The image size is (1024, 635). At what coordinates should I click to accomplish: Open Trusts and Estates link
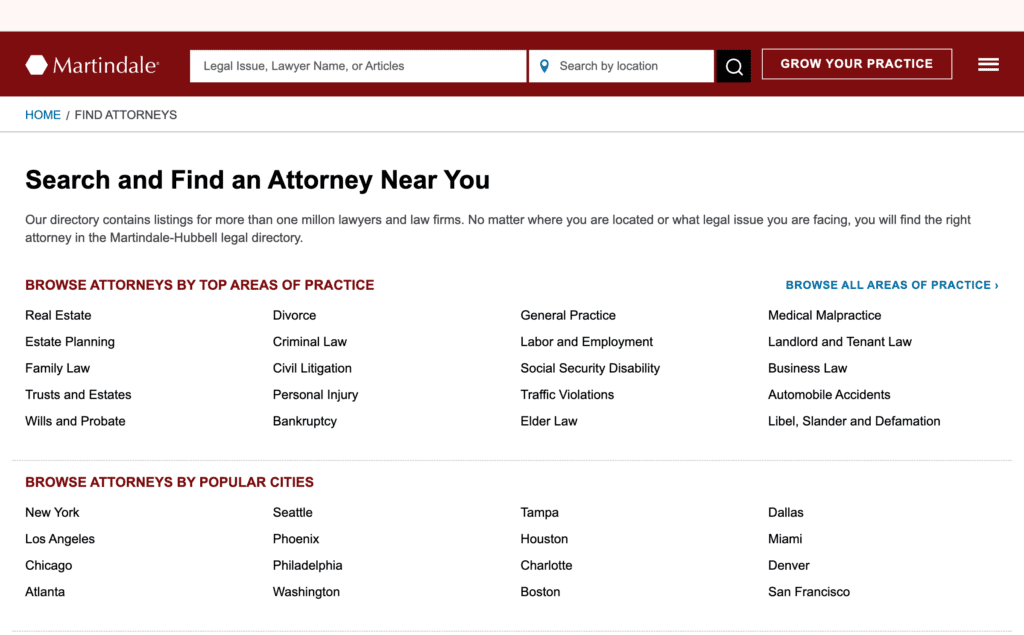[x=78, y=395]
